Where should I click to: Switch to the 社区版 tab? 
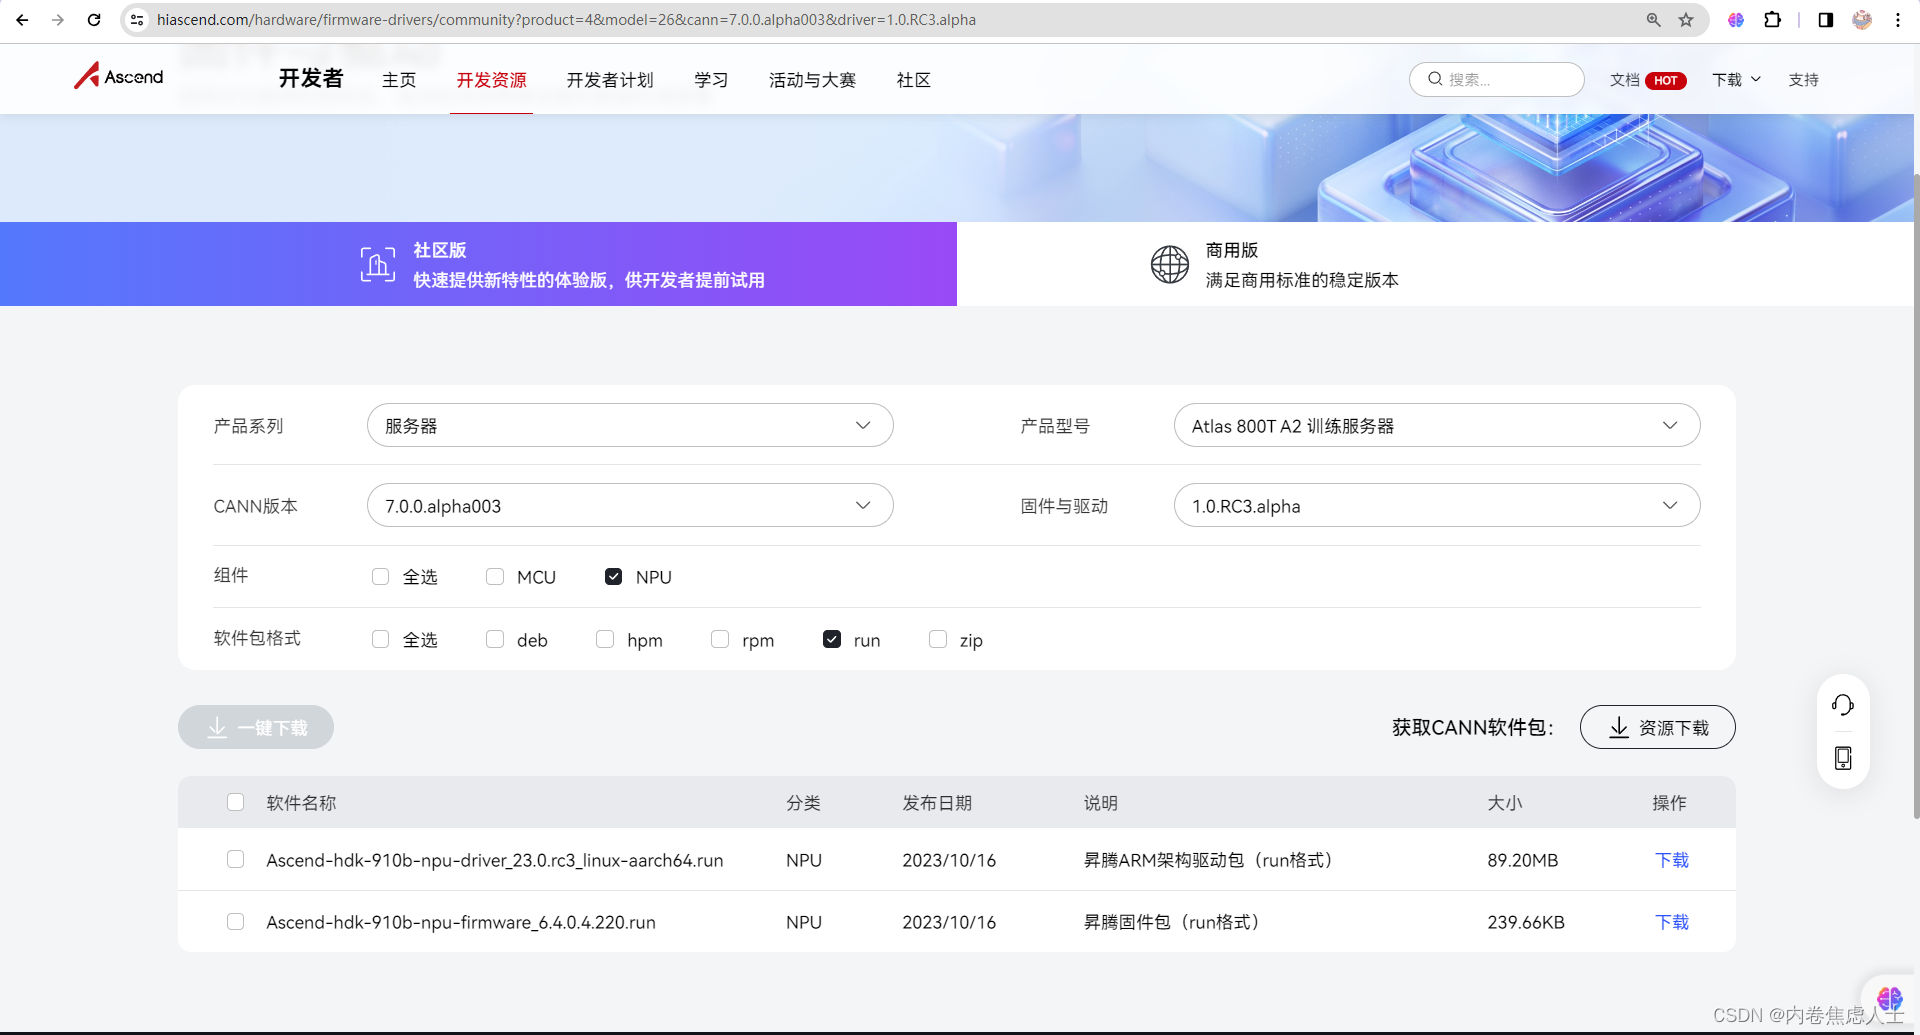coord(478,264)
